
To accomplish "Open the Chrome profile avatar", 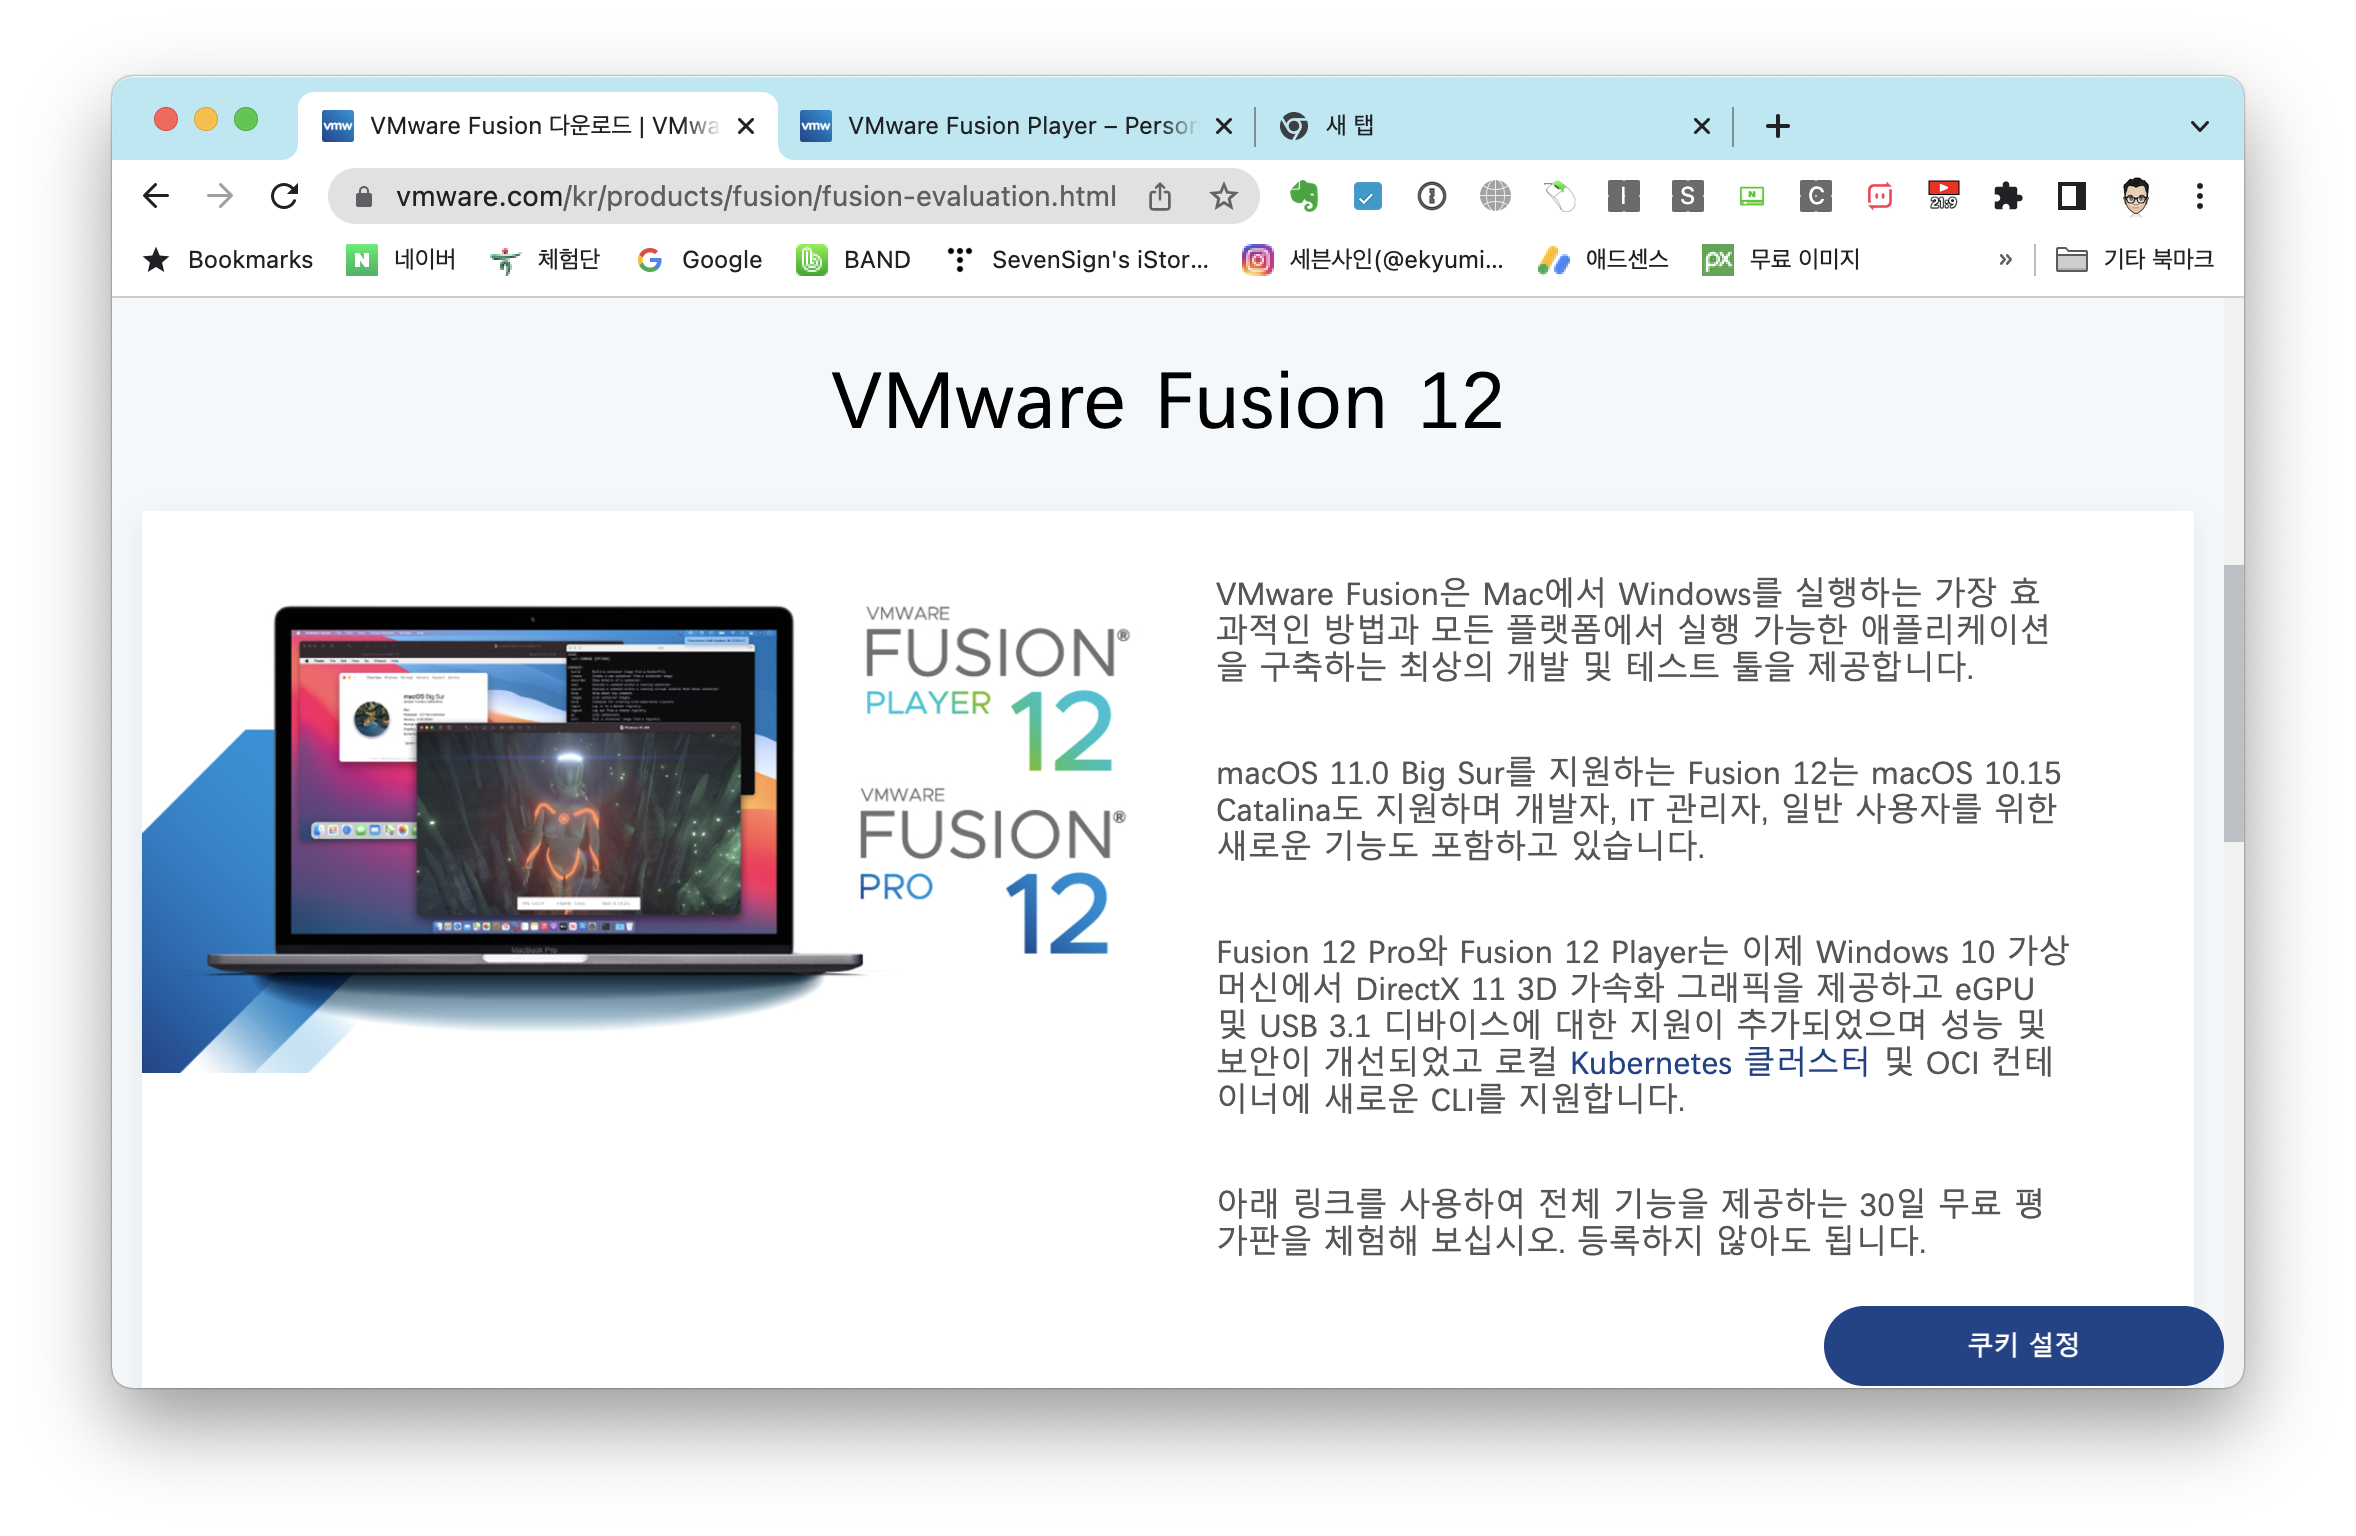I will coord(2135,196).
